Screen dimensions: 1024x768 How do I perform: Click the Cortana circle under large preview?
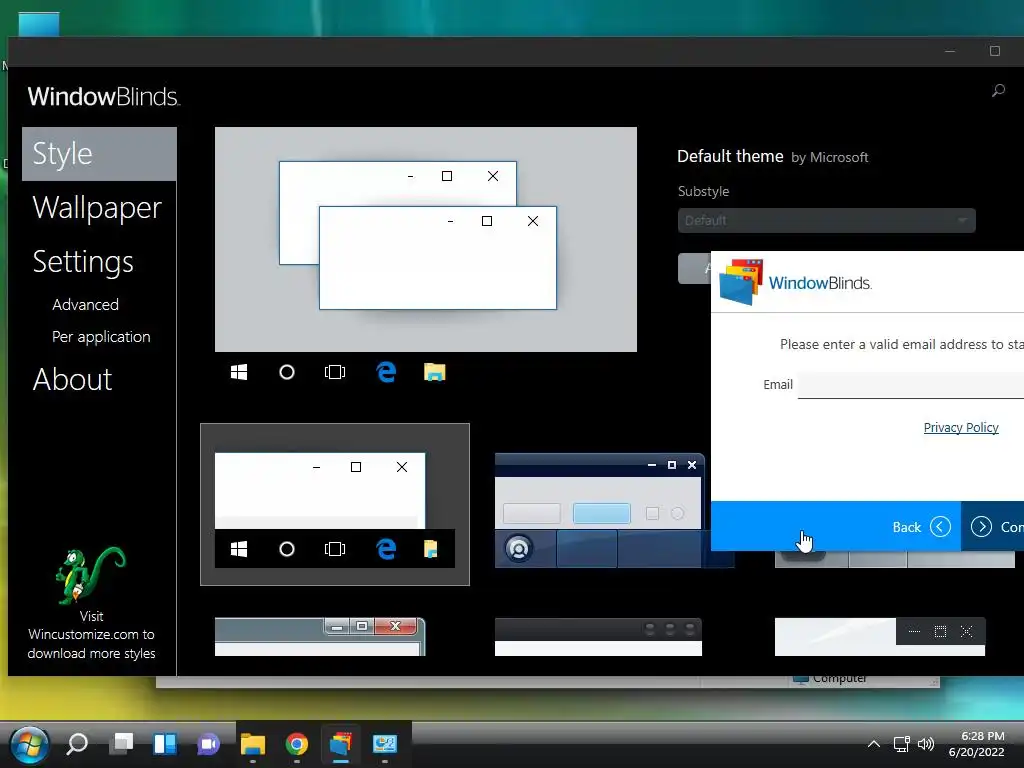pos(287,372)
